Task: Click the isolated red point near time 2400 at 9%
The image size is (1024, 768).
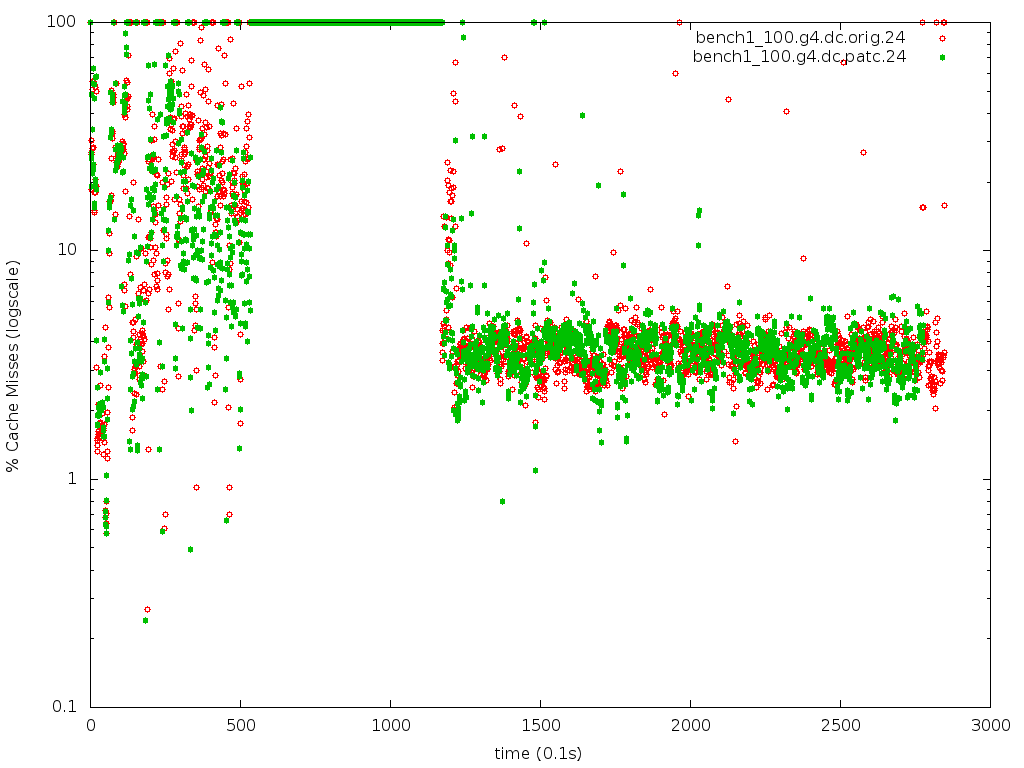Action: tap(803, 258)
